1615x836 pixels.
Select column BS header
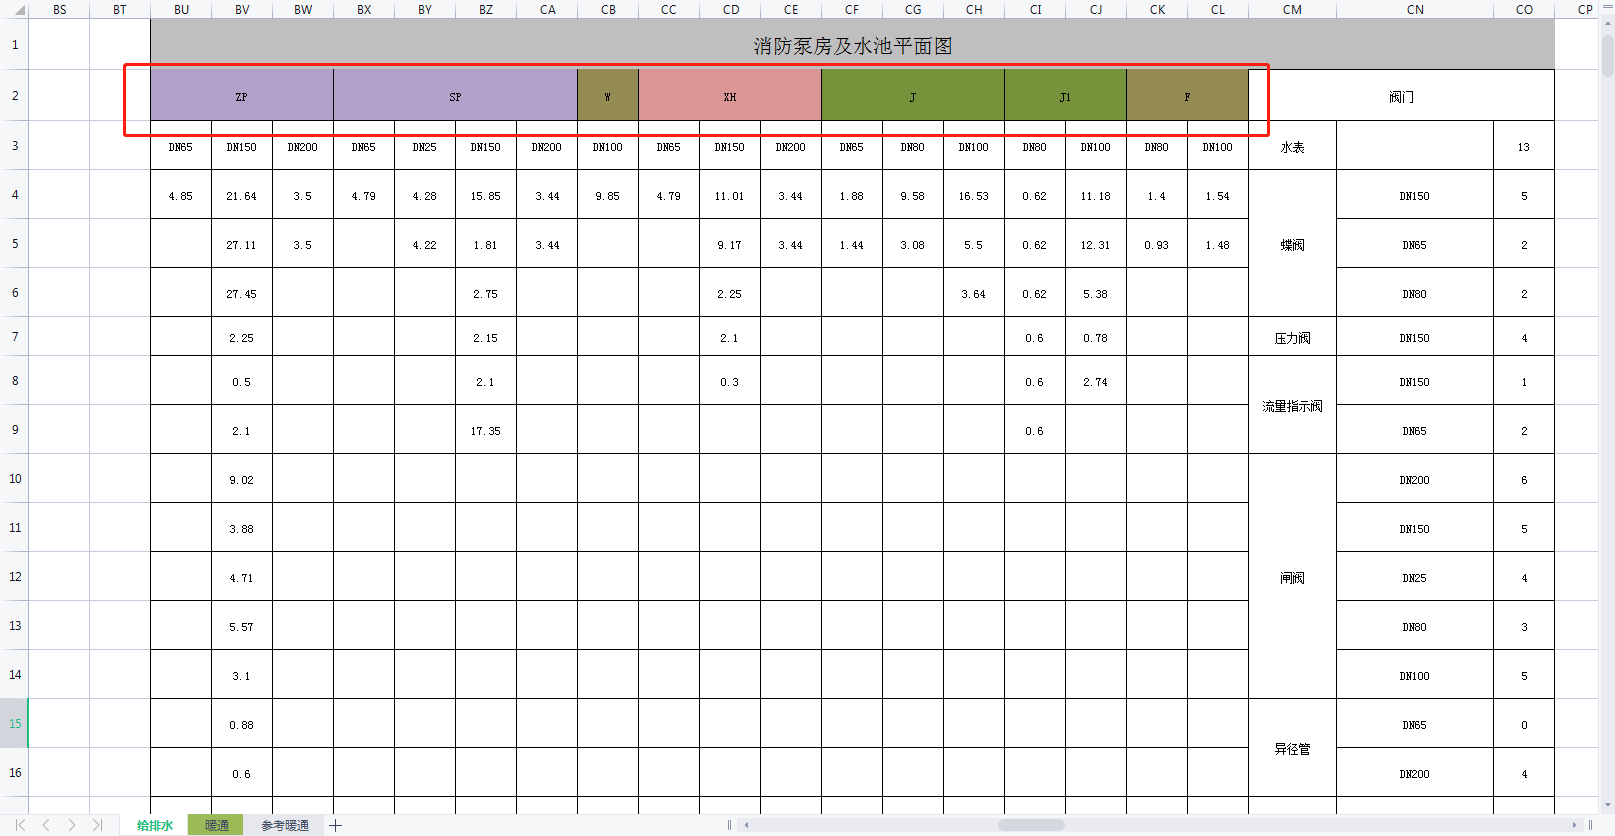point(60,9)
